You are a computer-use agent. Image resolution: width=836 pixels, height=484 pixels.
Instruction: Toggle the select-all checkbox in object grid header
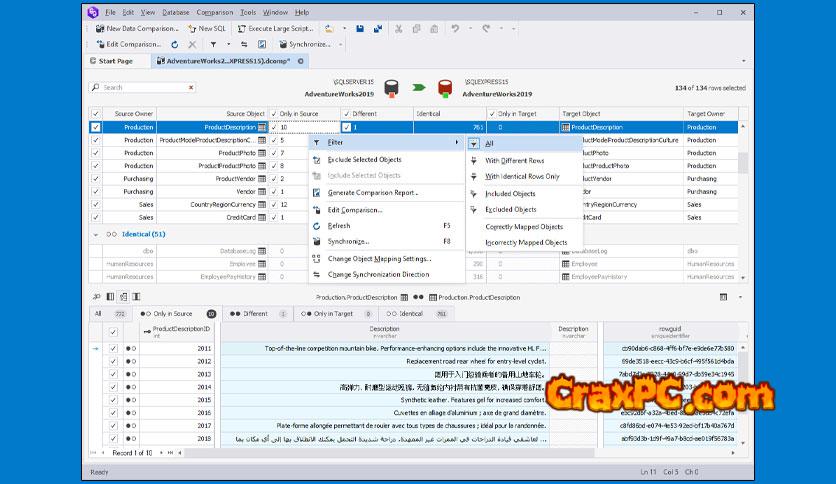(x=96, y=114)
